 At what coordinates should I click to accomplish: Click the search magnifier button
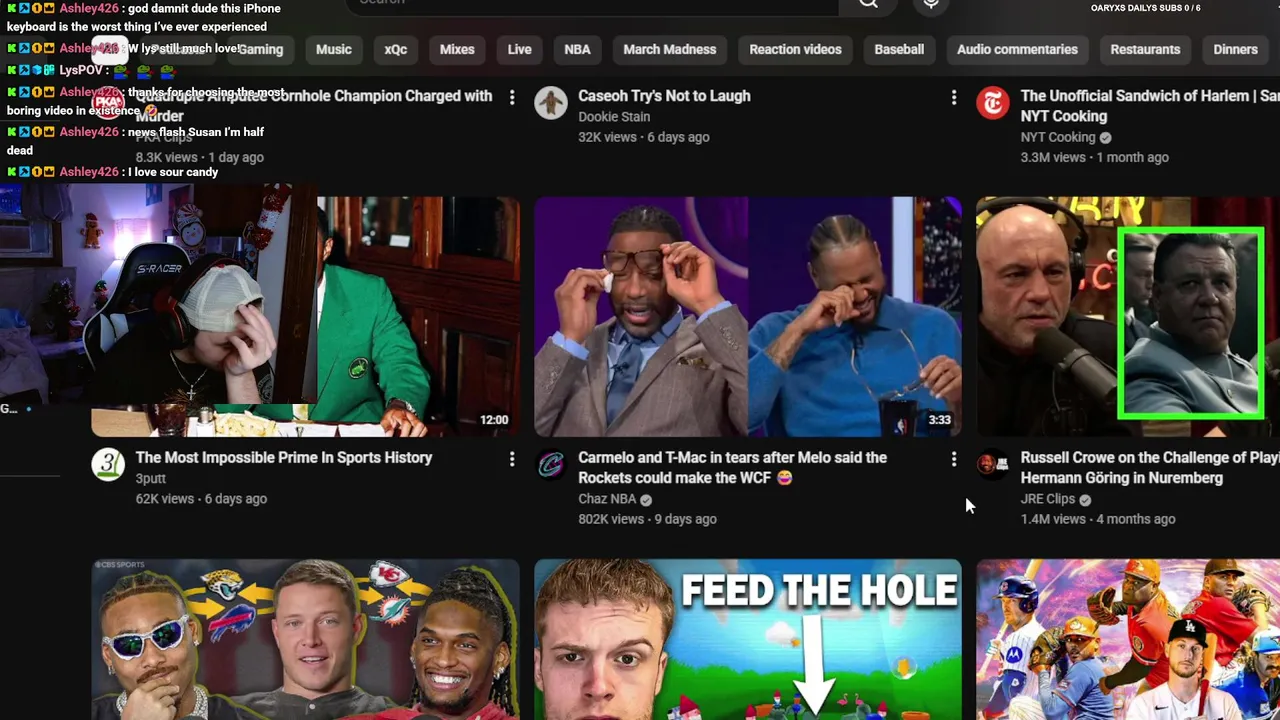coord(868,3)
